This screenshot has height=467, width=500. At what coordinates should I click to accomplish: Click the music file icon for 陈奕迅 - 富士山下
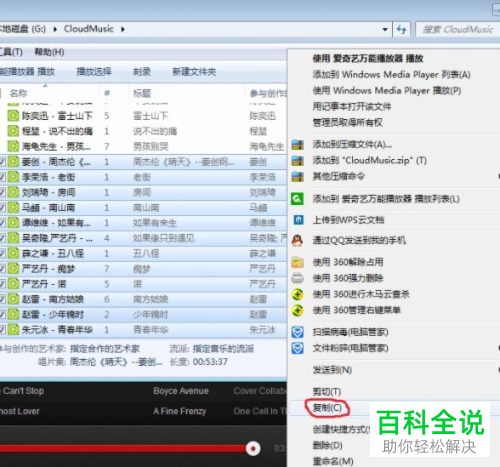tap(13, 116)
